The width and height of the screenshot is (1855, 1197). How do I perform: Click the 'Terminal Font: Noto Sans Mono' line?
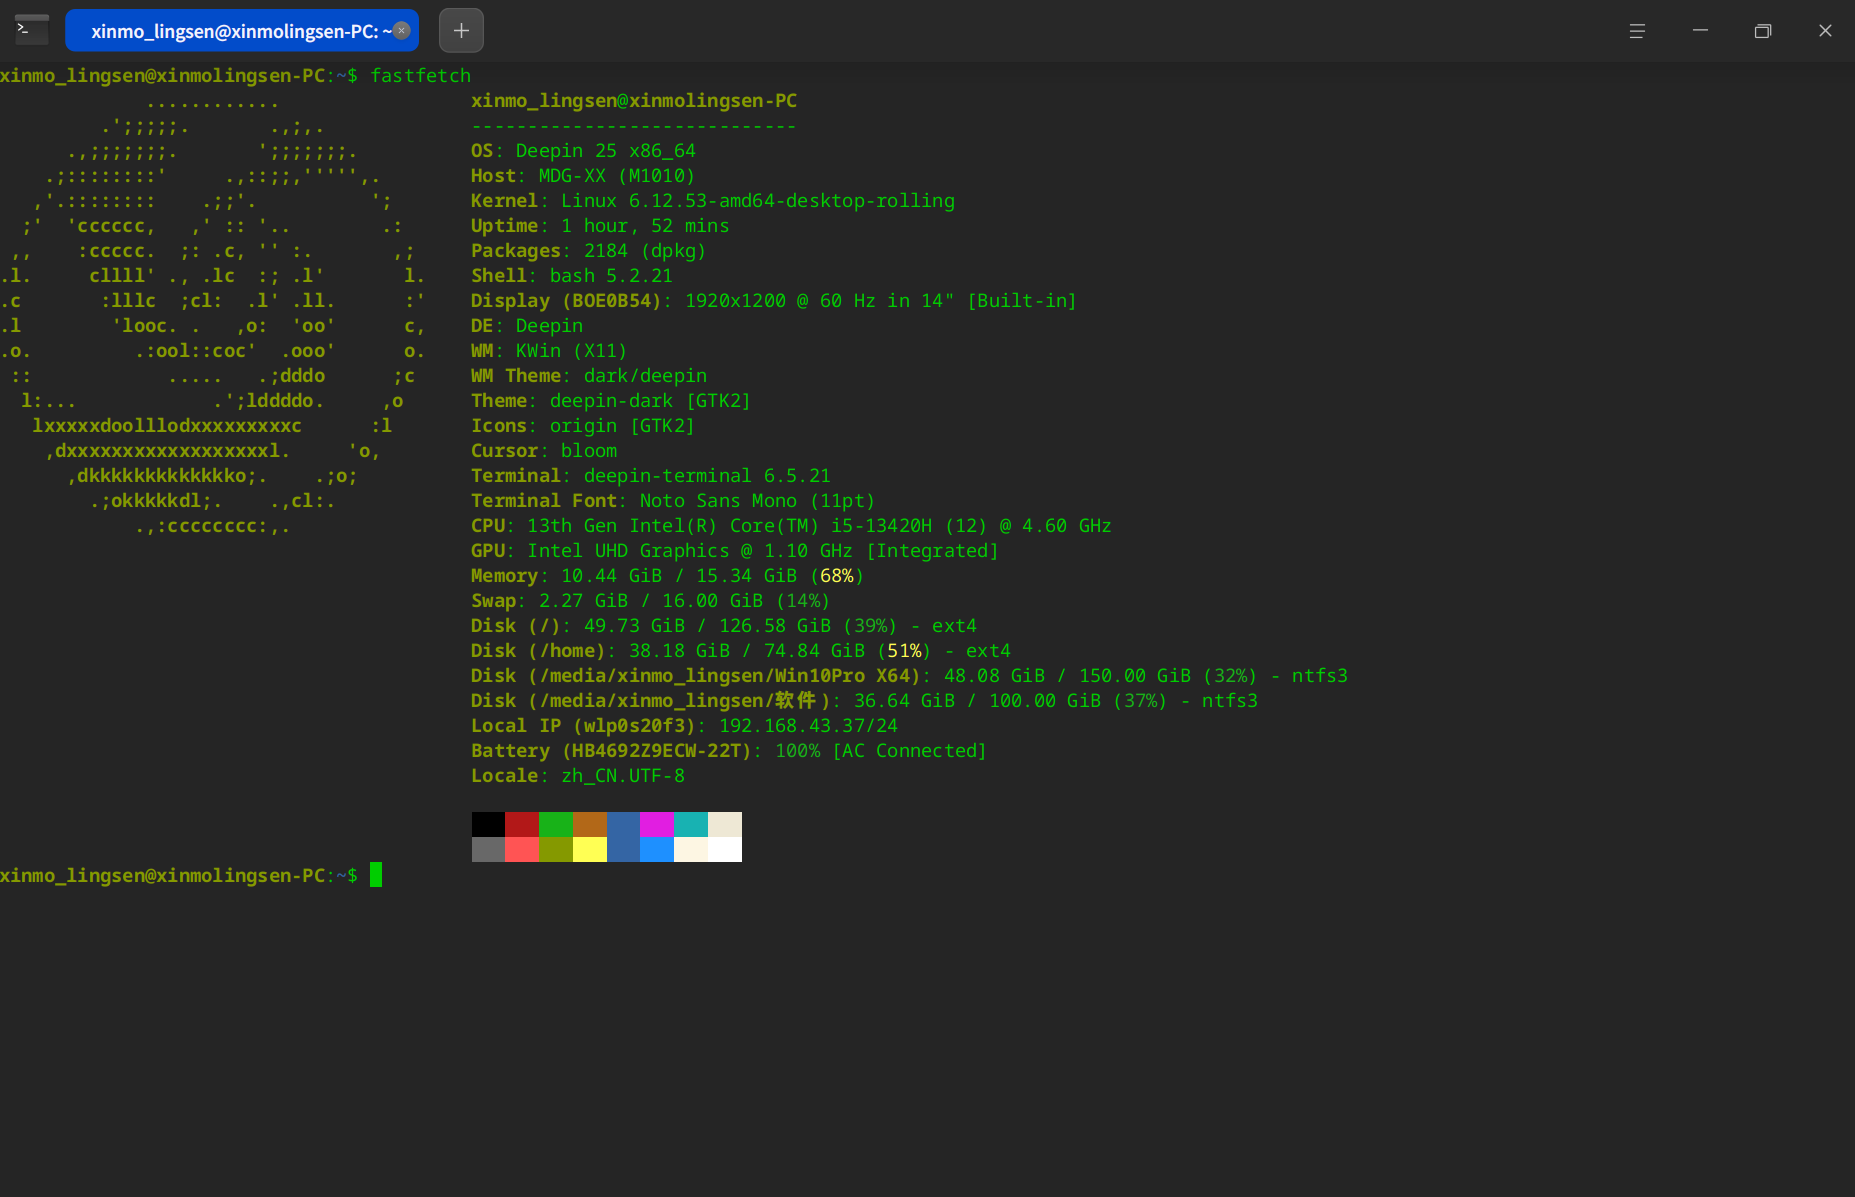(673, 501)
